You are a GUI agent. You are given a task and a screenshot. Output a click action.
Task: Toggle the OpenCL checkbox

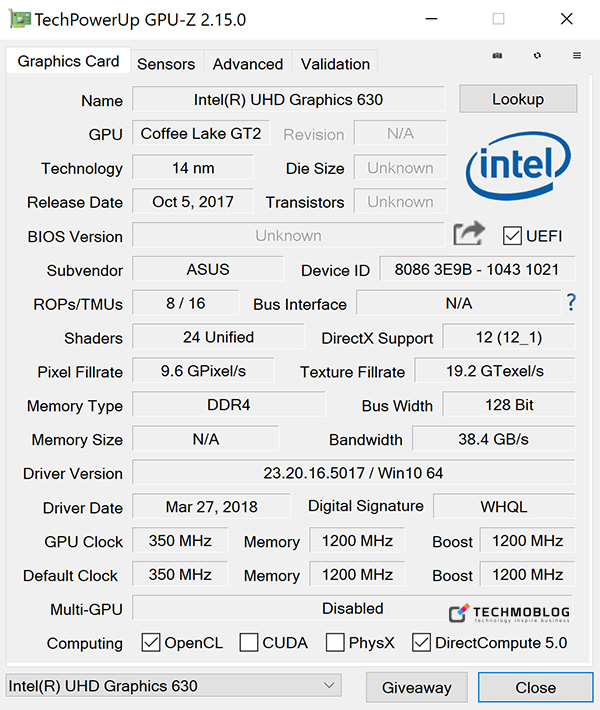coord(151,642)
